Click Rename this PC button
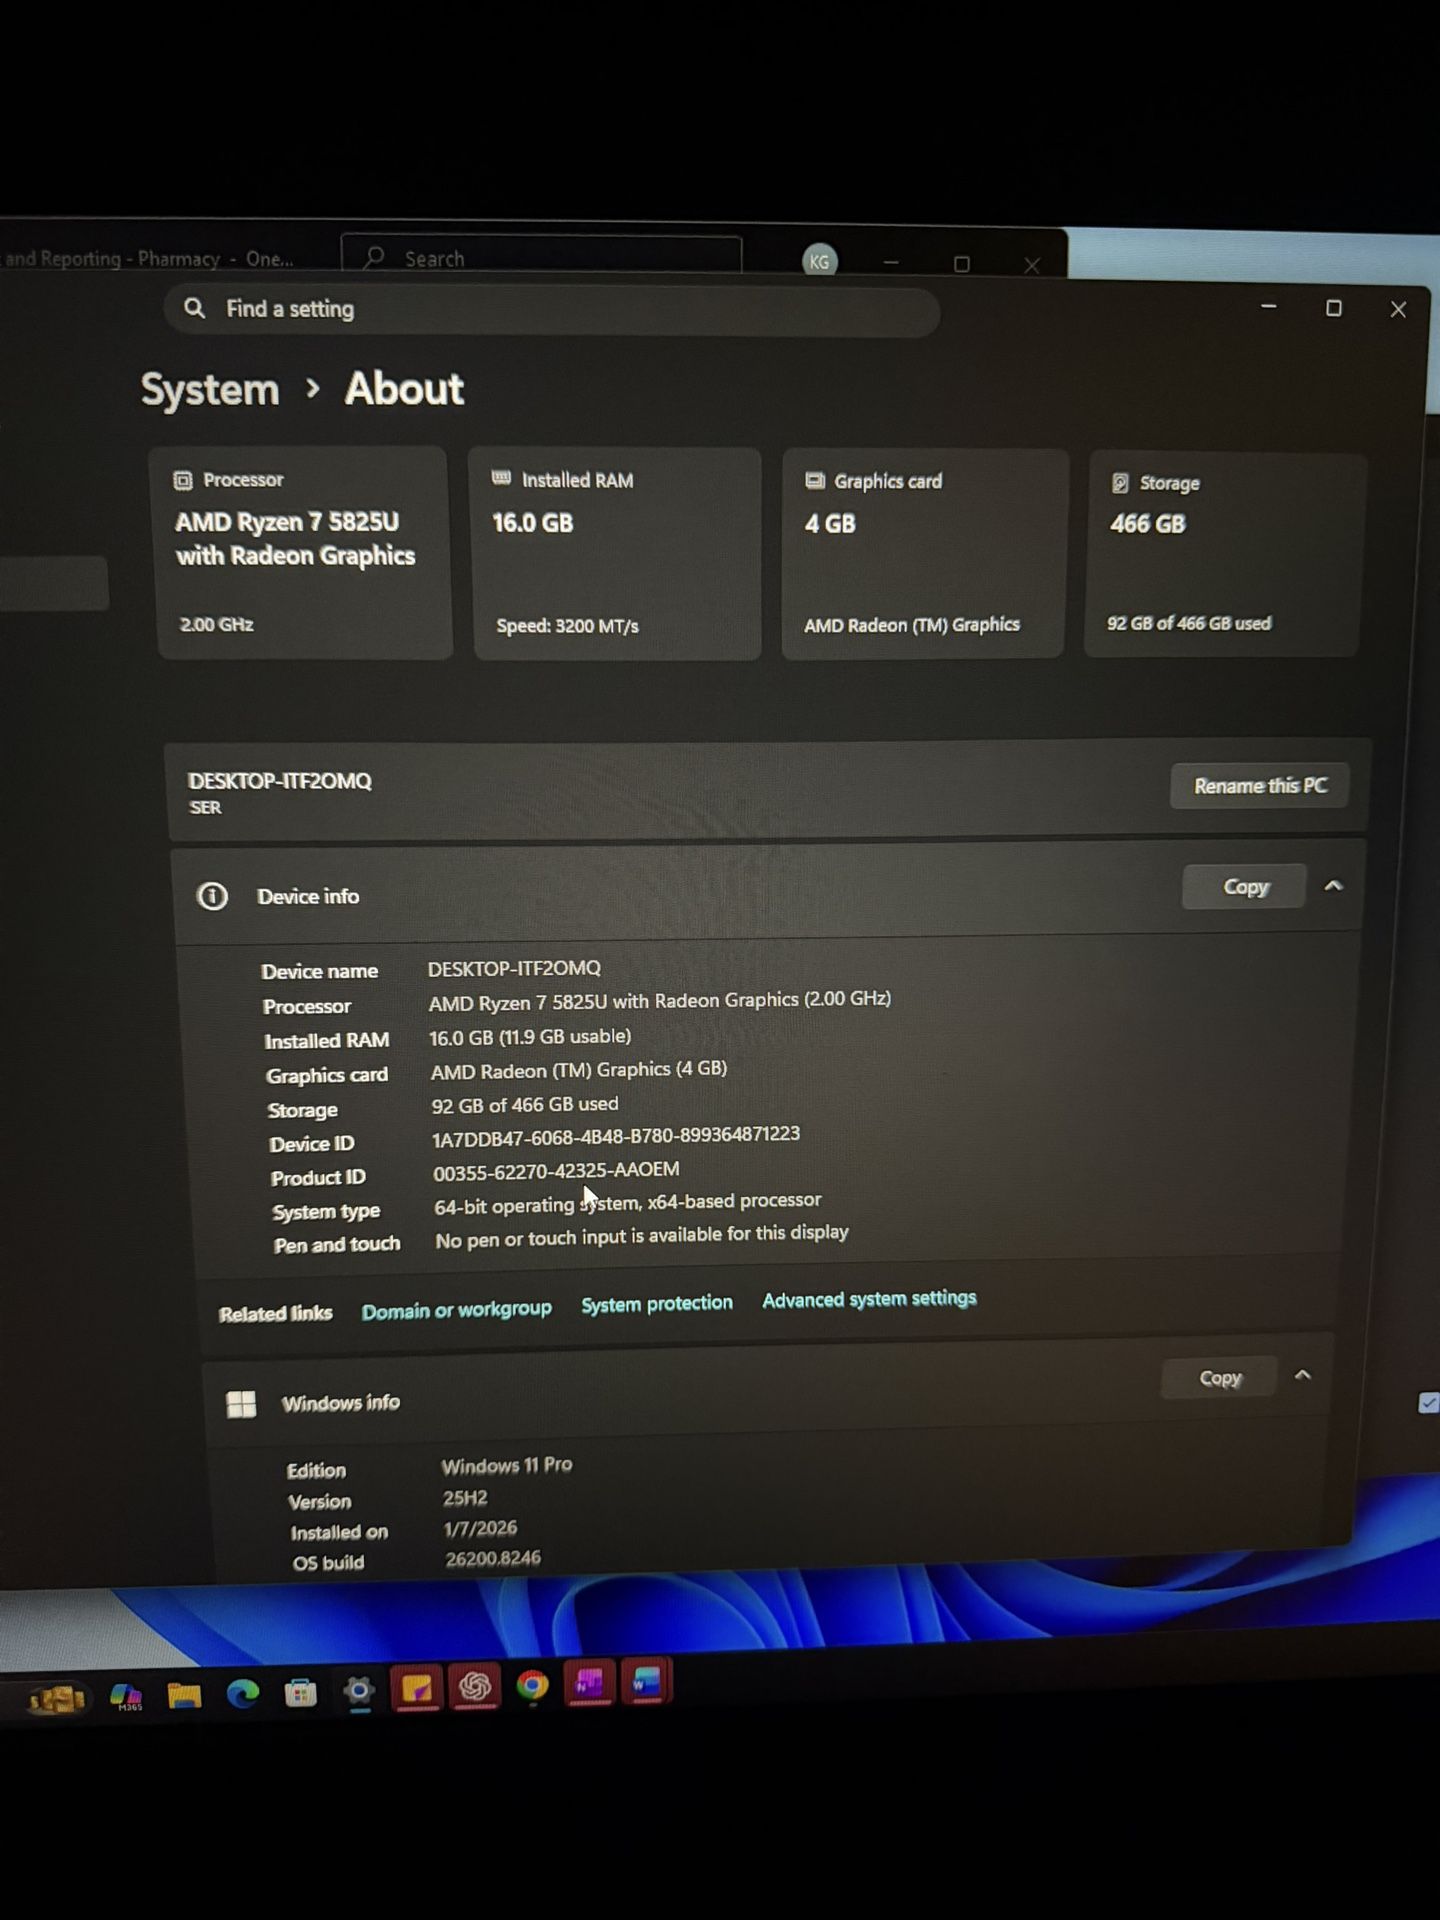 coord(1260,785)
